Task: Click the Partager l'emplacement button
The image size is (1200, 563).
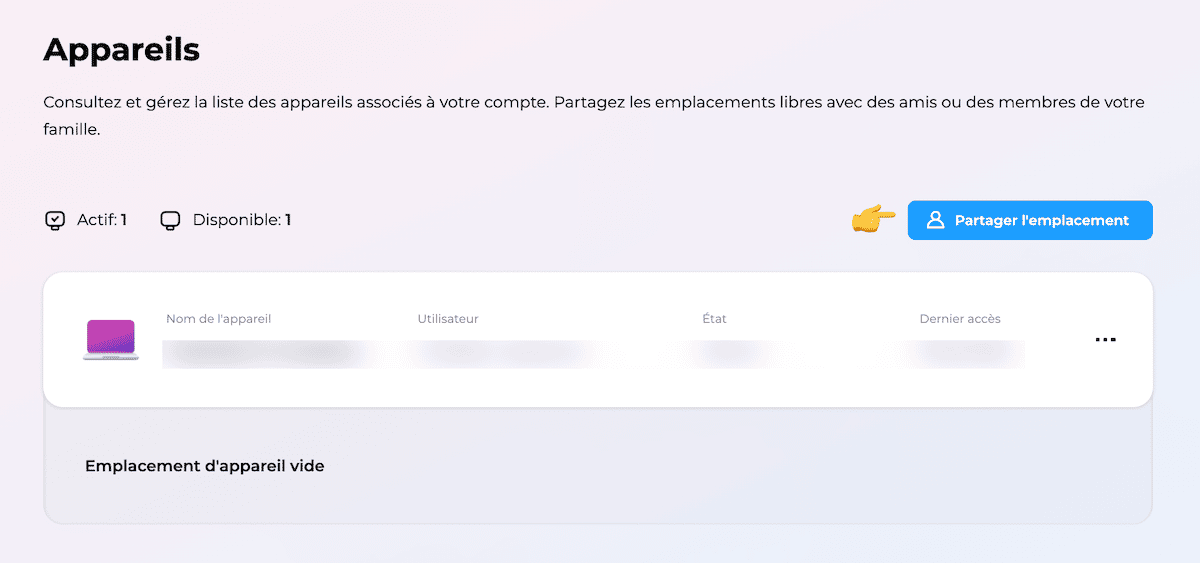Action: pyautogui.click(x=1030, y=220)
